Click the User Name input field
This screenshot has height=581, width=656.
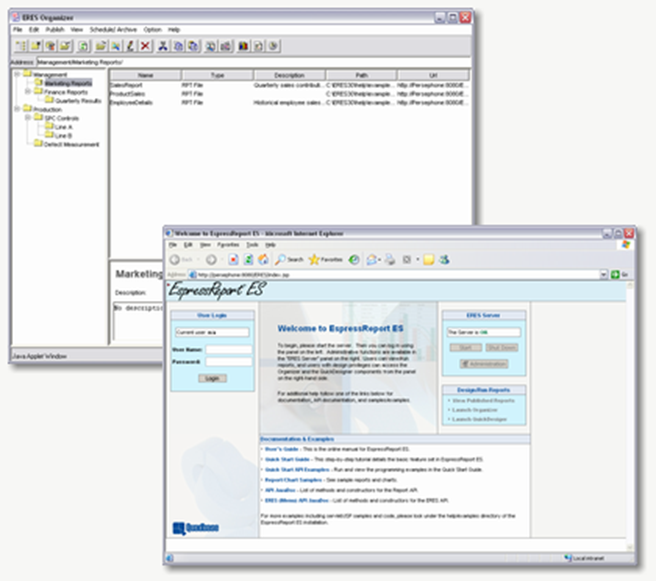tap(228, 350)
